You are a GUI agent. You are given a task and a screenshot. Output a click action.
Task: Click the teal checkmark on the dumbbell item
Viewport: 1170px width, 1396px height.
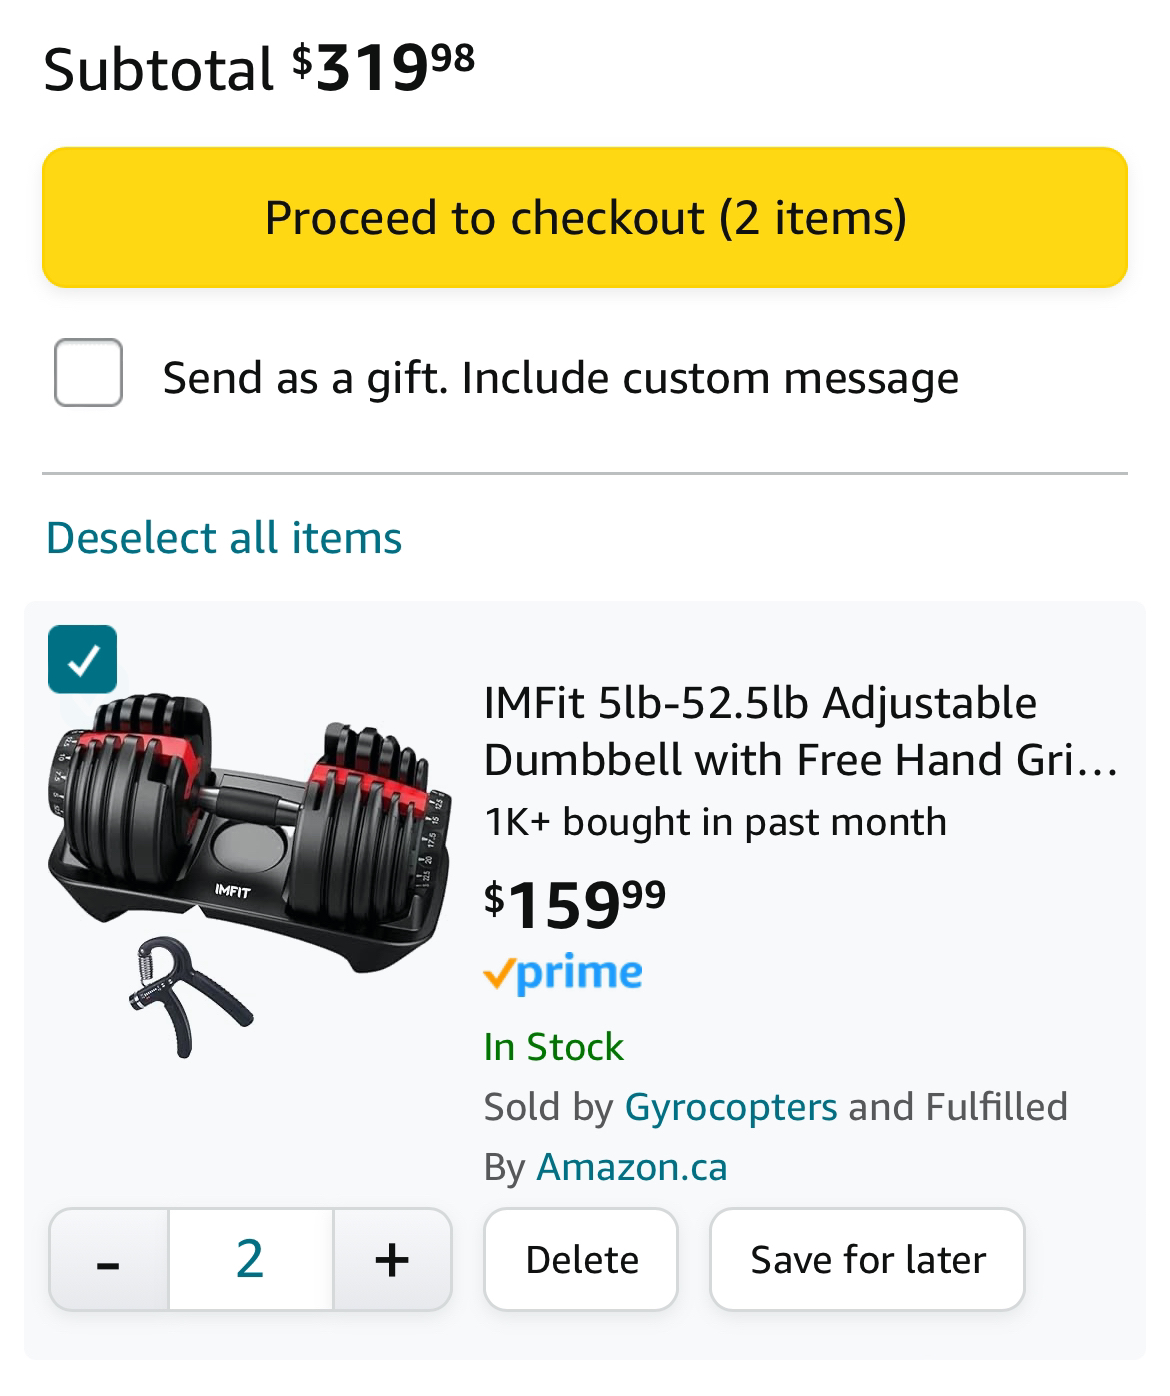point(84,657)
